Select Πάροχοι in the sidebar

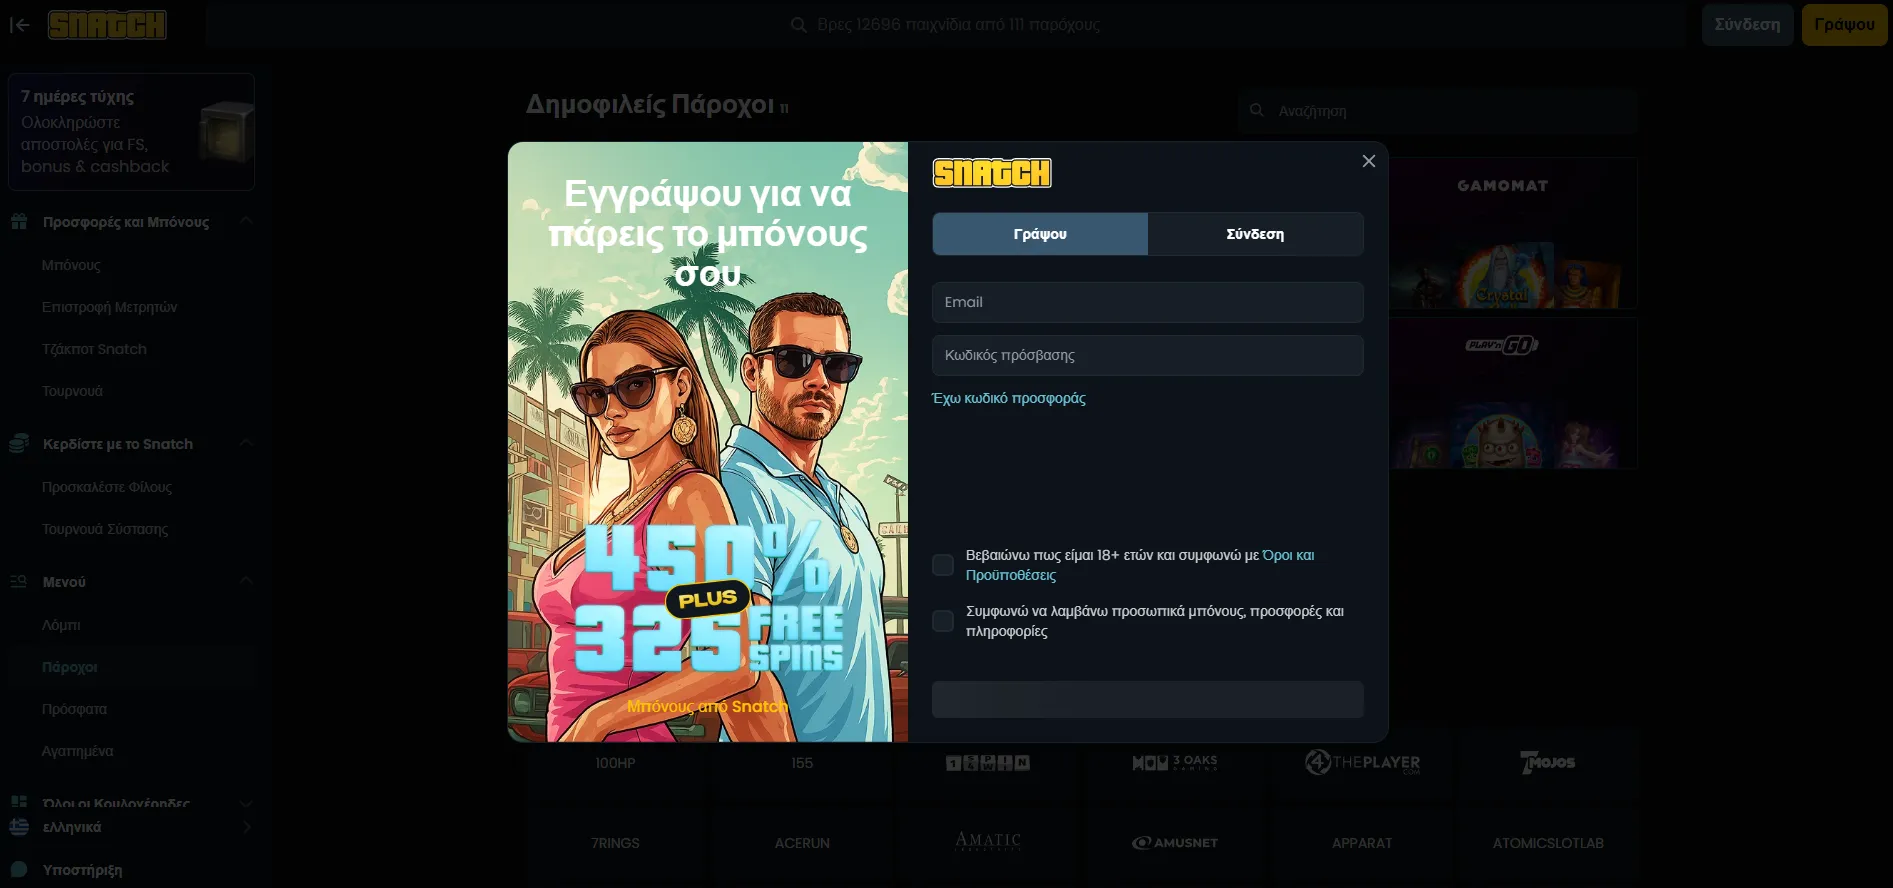(x=70, y=667)
